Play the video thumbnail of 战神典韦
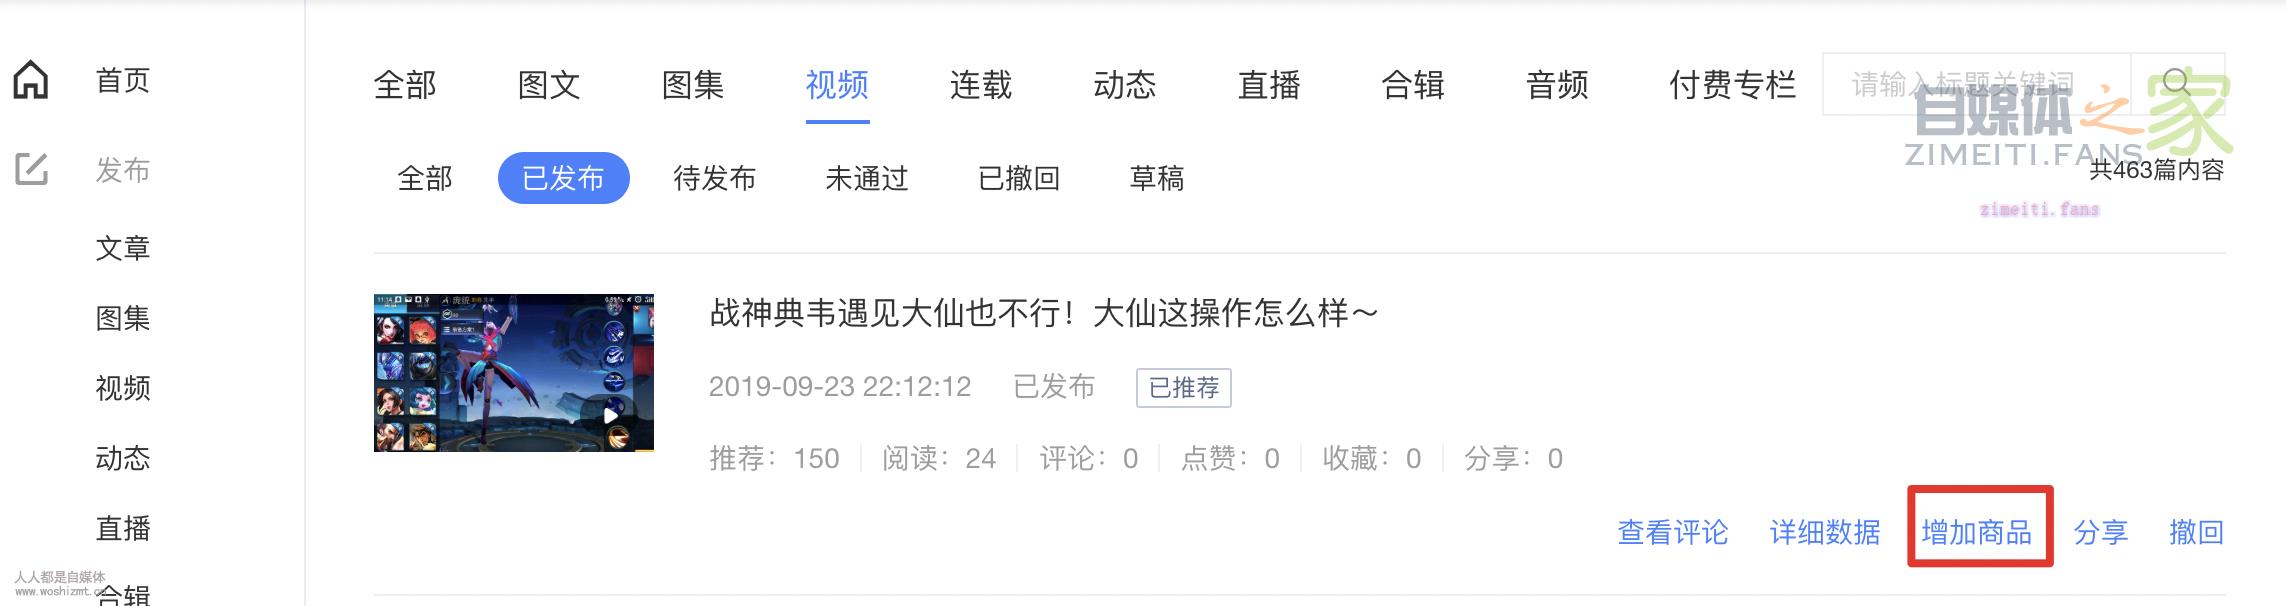 click(514, 373)
